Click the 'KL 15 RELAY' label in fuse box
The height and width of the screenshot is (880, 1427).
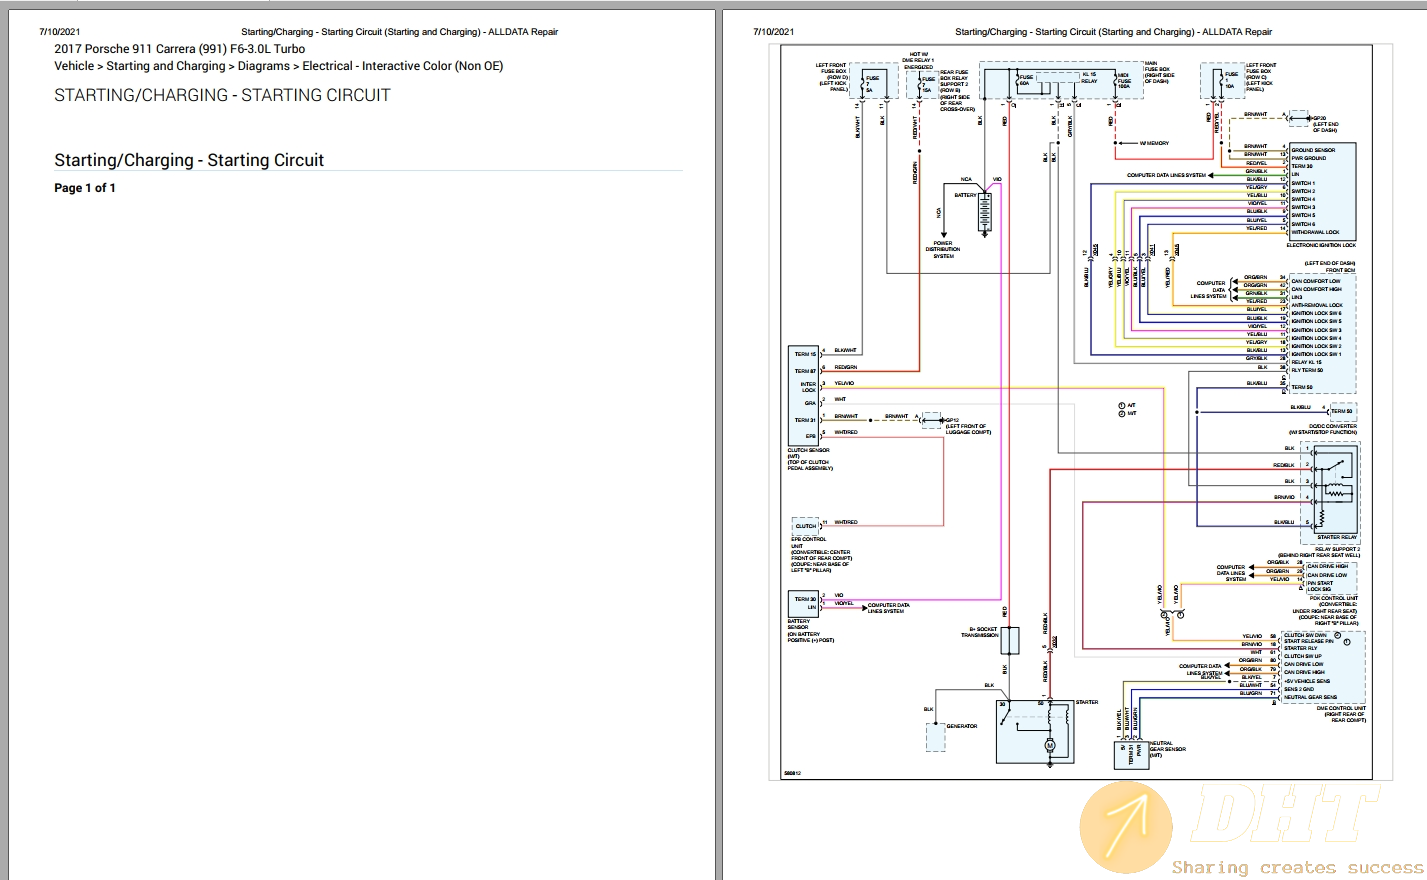point(1089,78)
